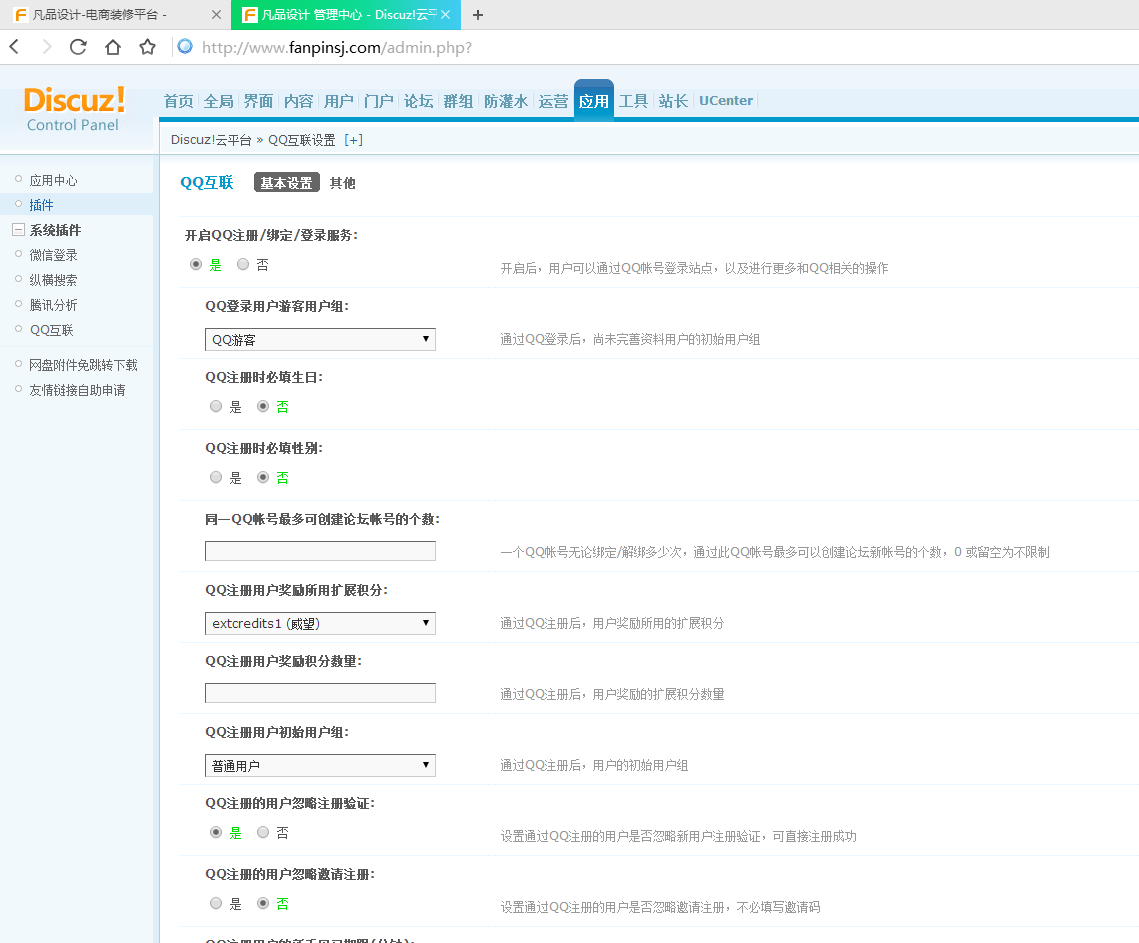Open the 论坛 menu in top navigation
The height and width of the screenshot is (943, 1139).
point(418,101)
